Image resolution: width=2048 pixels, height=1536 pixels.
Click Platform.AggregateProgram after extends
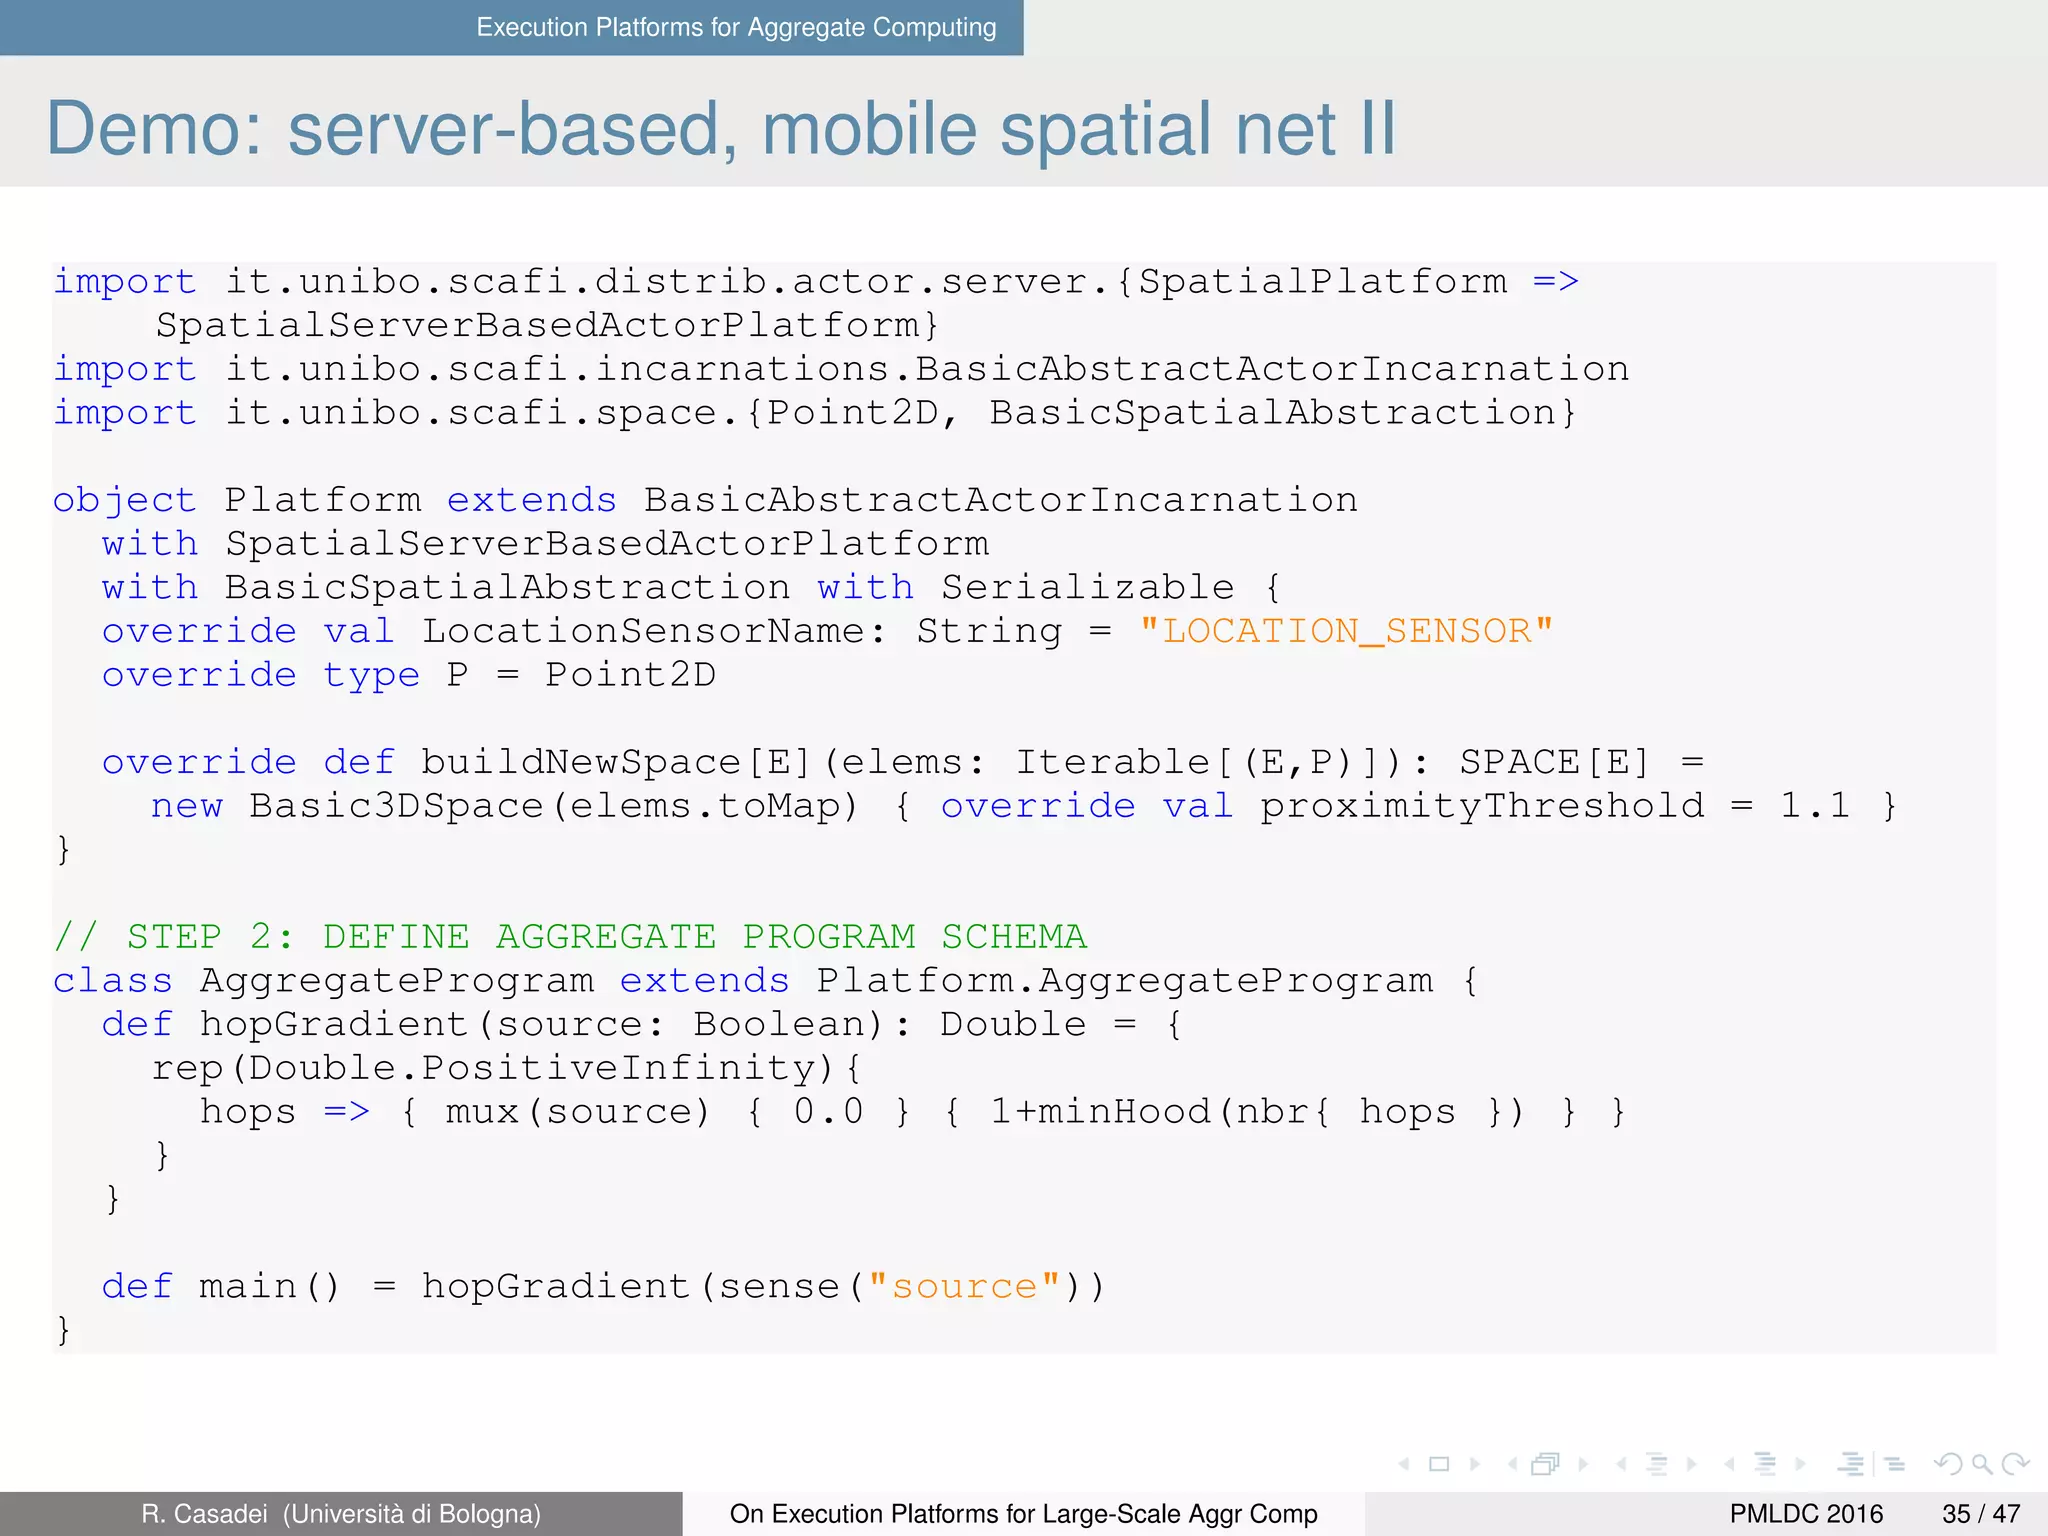(x=1124, y=981)
